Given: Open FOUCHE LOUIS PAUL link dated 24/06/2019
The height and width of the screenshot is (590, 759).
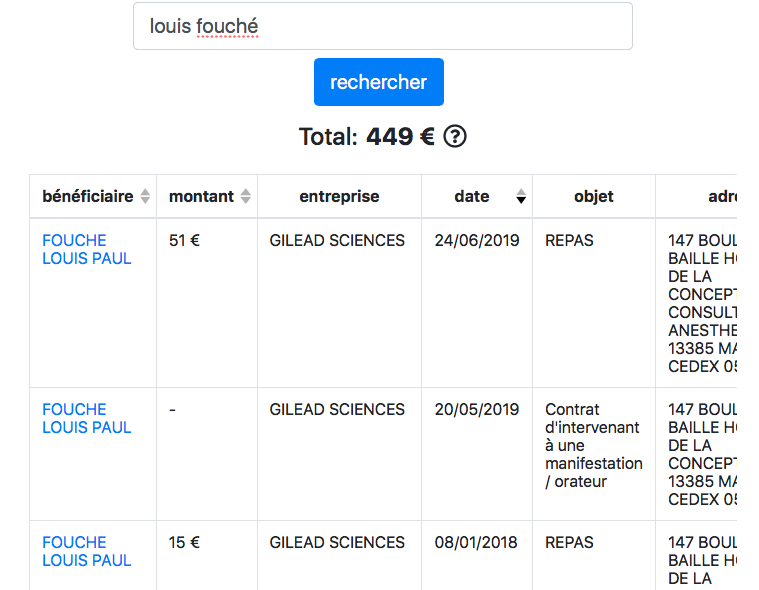Looking at the screenshot, I should click(x=87, y=249).
